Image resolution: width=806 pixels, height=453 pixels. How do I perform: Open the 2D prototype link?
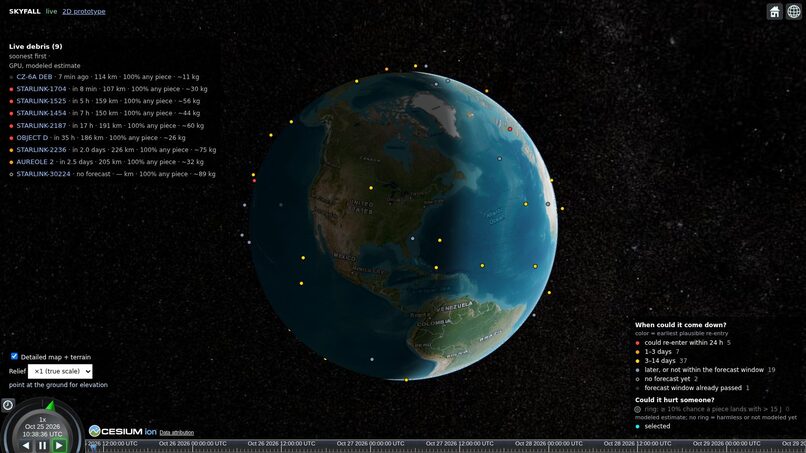point(84,11)
